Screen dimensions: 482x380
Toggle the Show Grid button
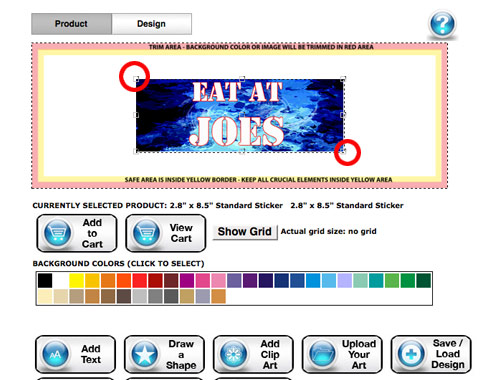click(245, 232)
